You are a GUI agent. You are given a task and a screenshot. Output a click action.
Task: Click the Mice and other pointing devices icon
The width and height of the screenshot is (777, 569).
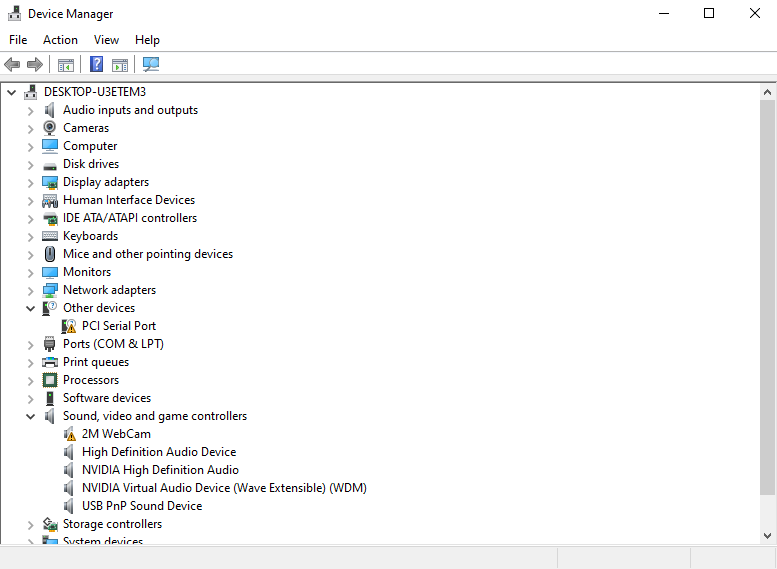coord(50,254)
